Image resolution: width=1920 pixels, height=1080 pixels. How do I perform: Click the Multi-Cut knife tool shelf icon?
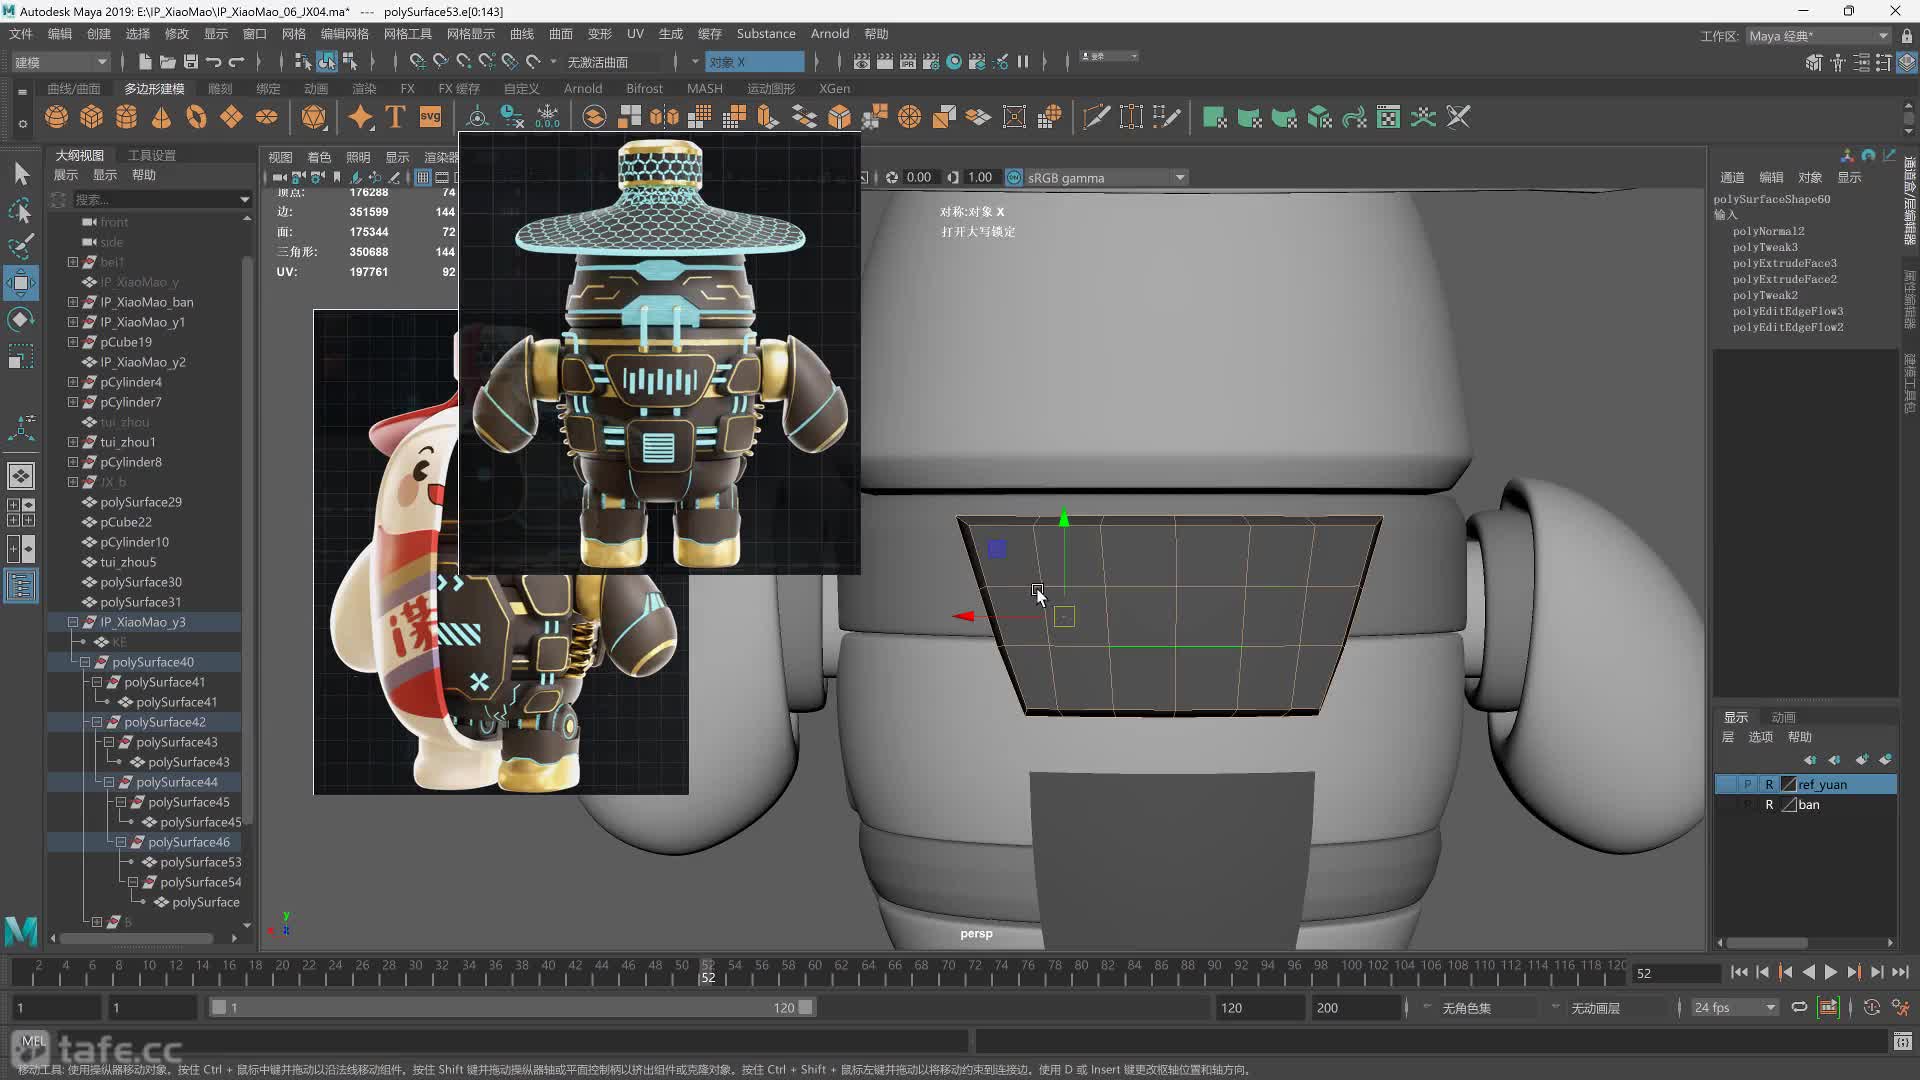(1096, 117)
